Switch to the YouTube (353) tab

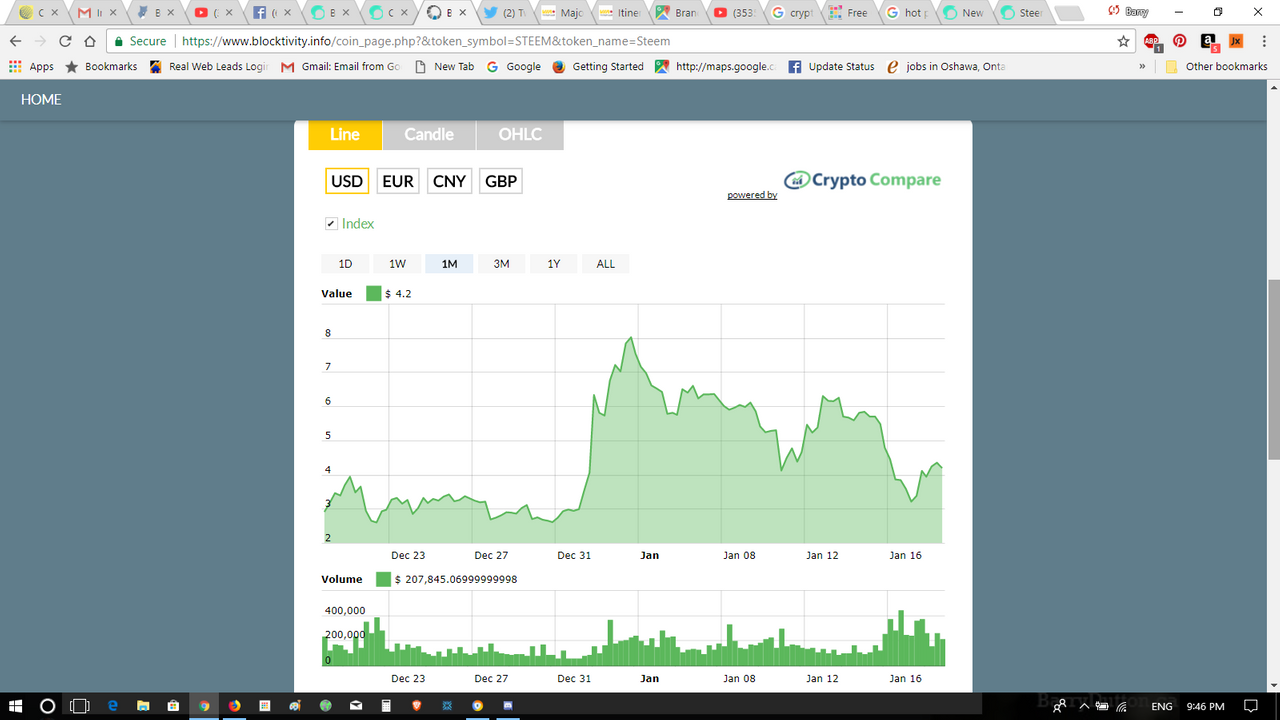coord(735,13)
